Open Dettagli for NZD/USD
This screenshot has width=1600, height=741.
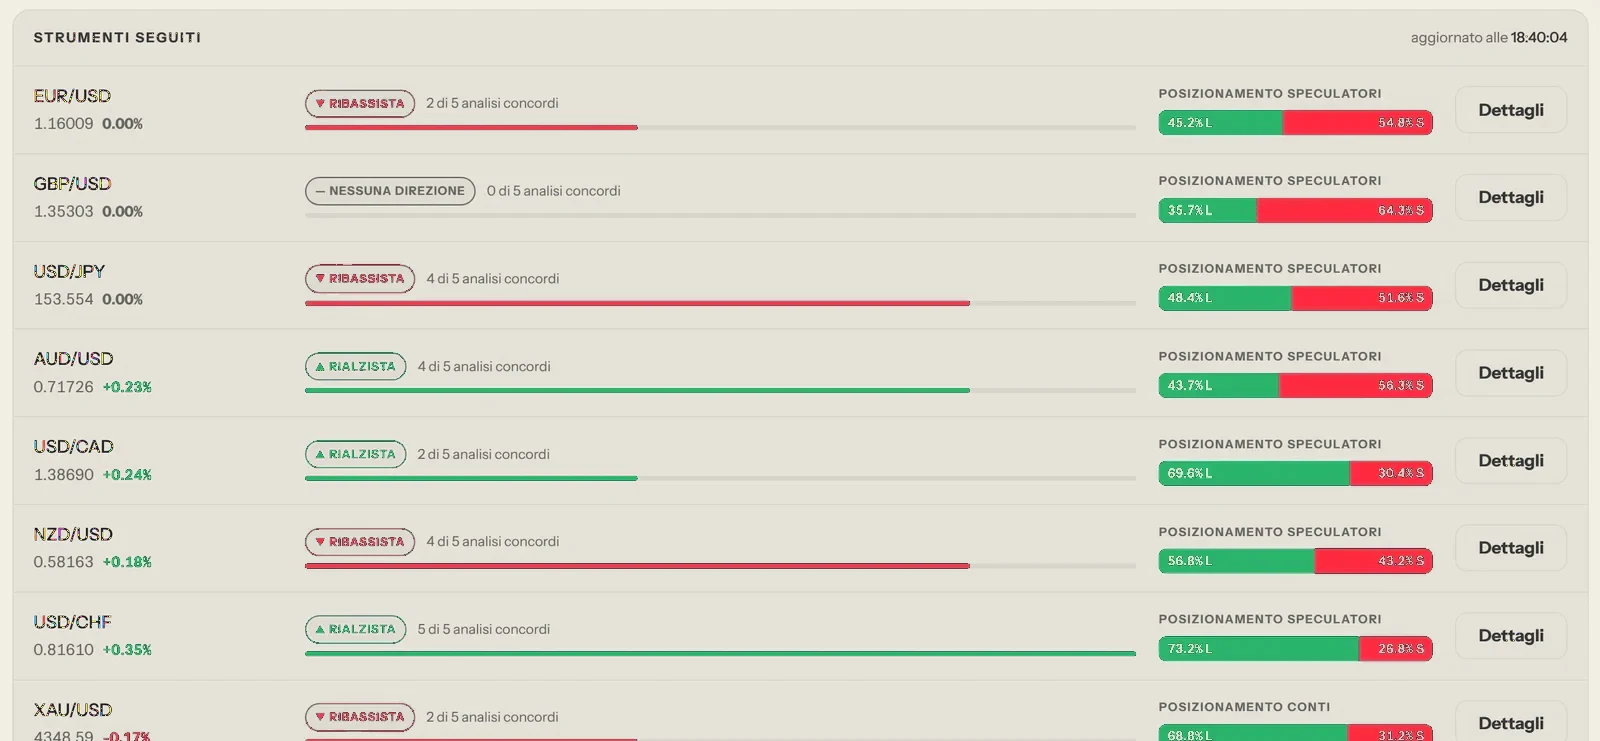1510,548
